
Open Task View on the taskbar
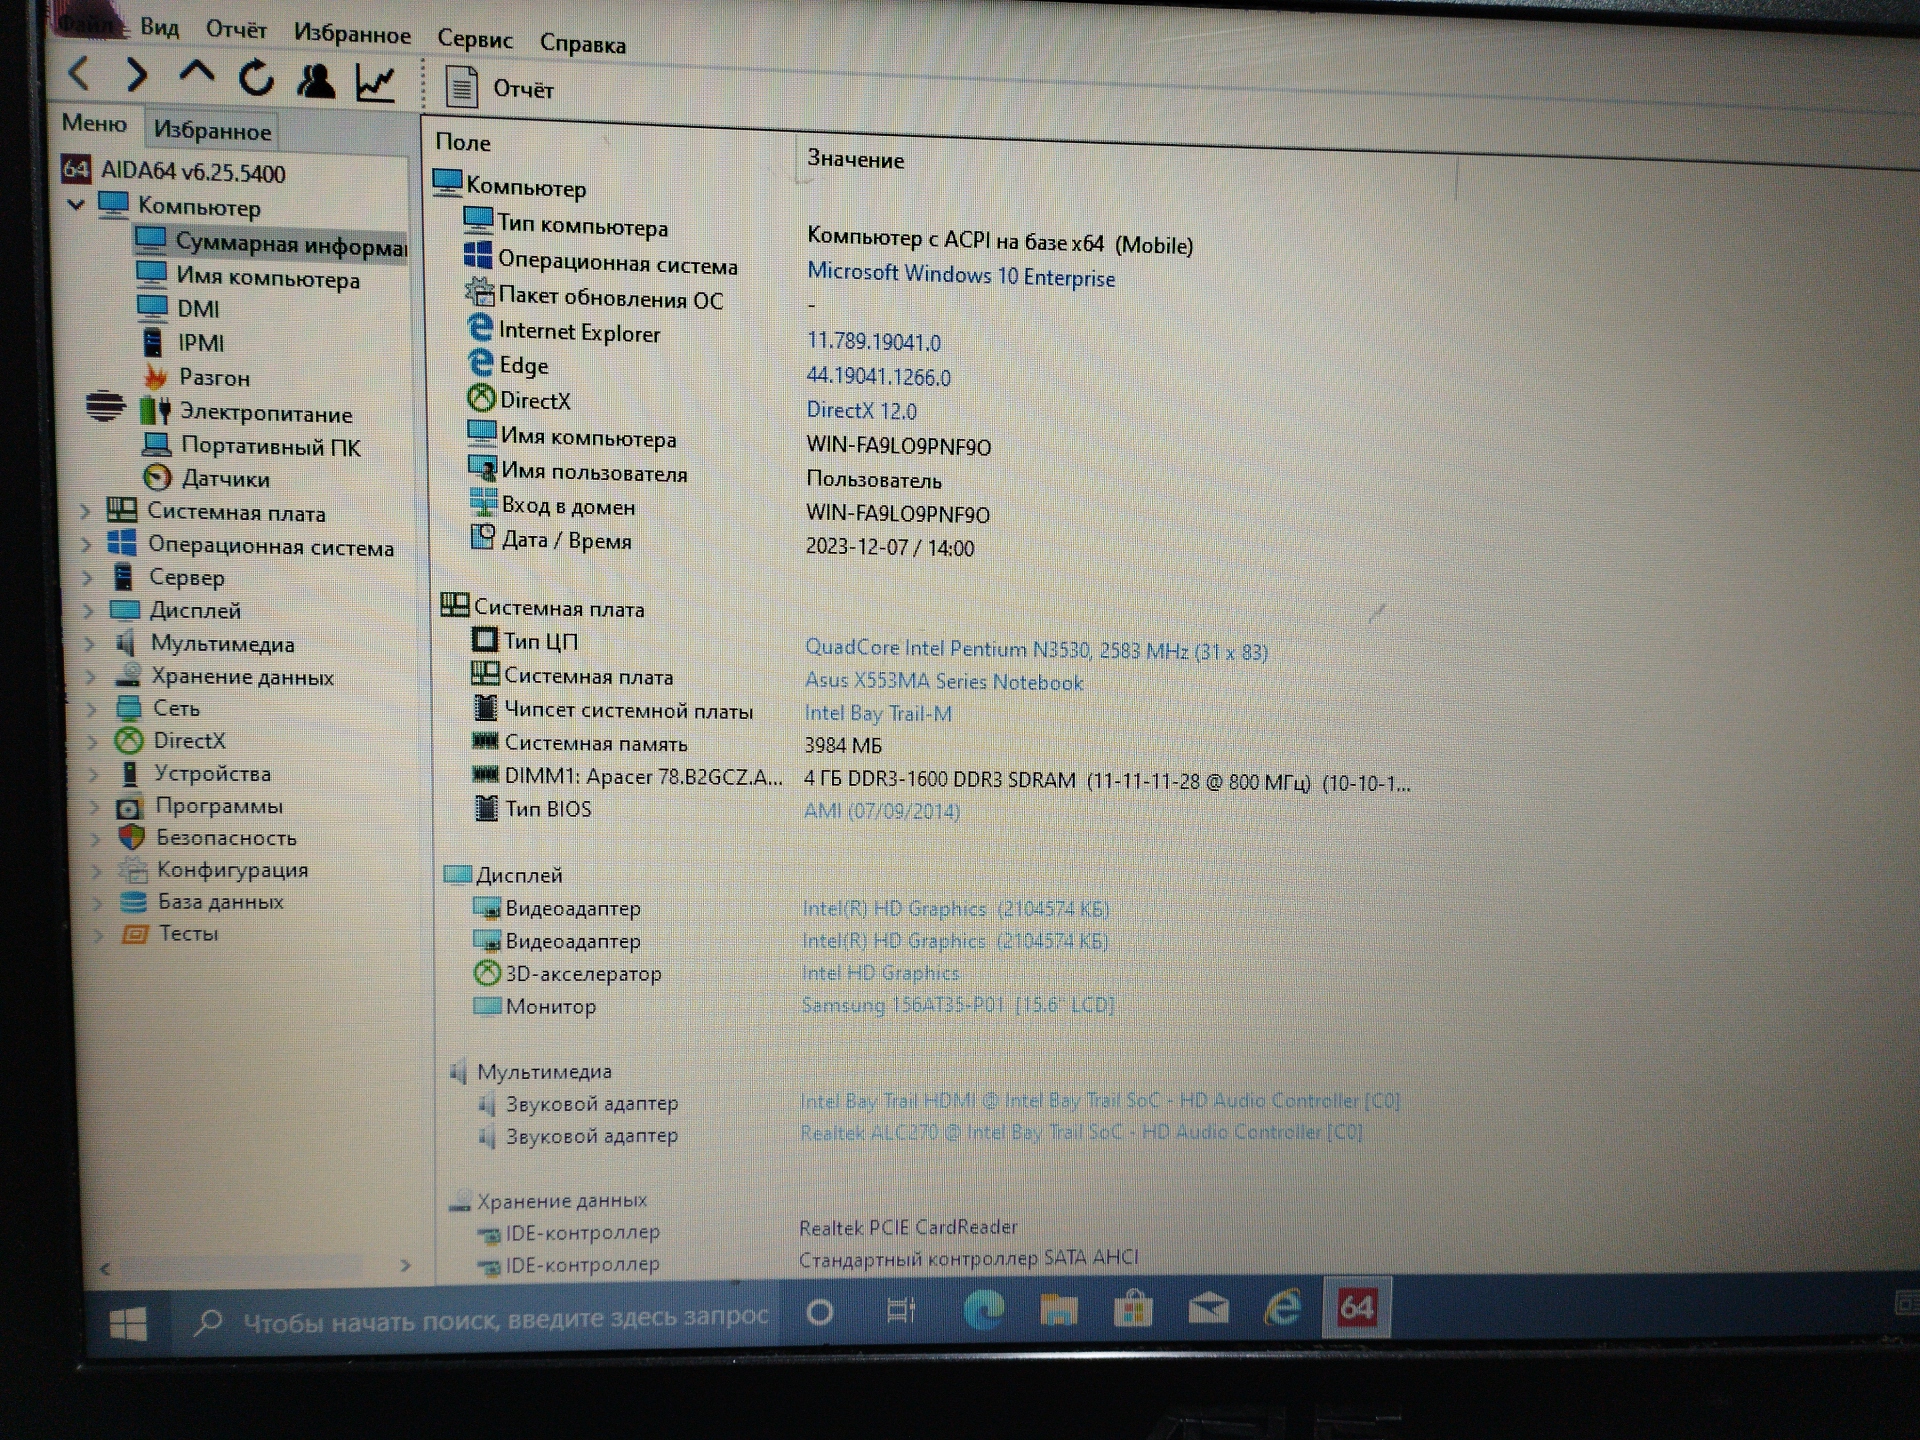[x=901, y=1311]
